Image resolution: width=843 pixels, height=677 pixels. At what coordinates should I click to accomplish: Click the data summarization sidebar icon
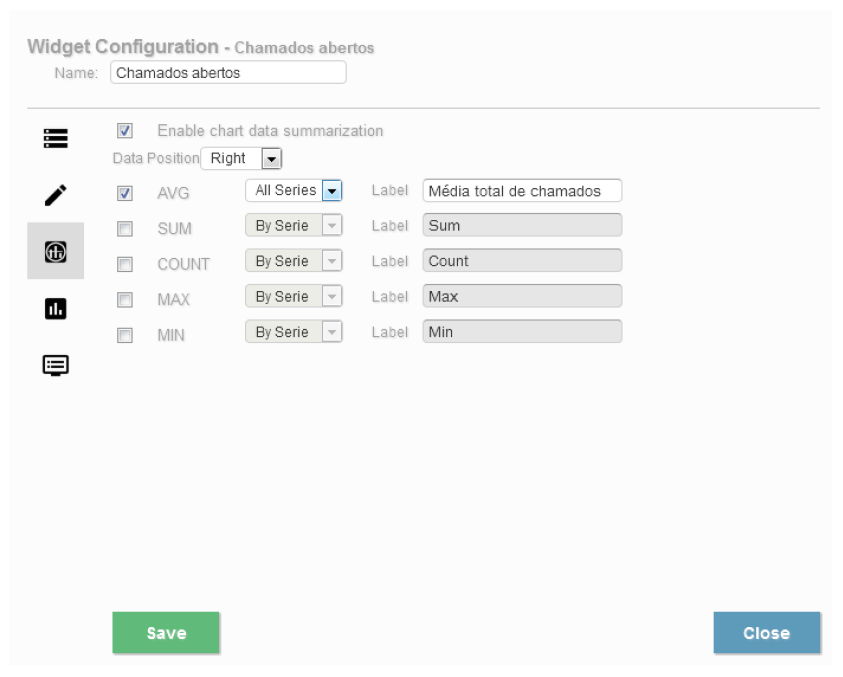tap(55, 252)
